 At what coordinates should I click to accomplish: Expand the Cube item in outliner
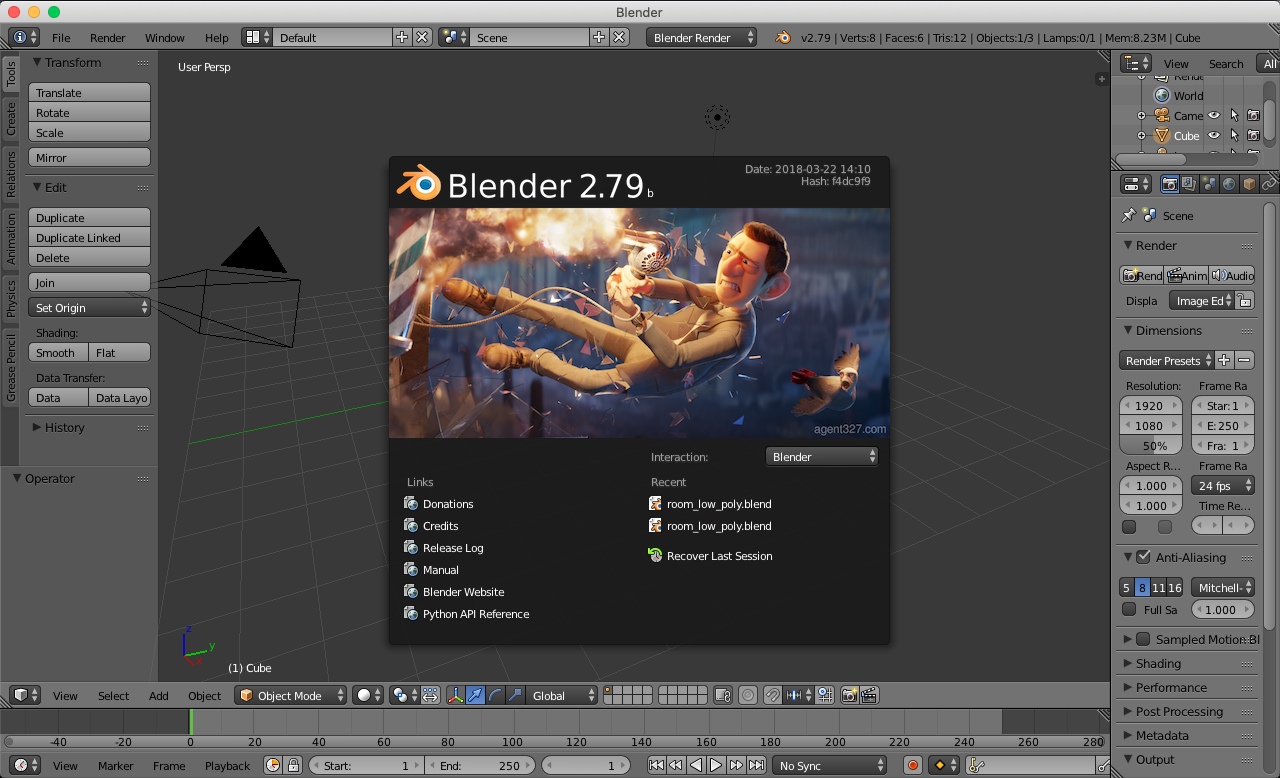point(1141,135)
